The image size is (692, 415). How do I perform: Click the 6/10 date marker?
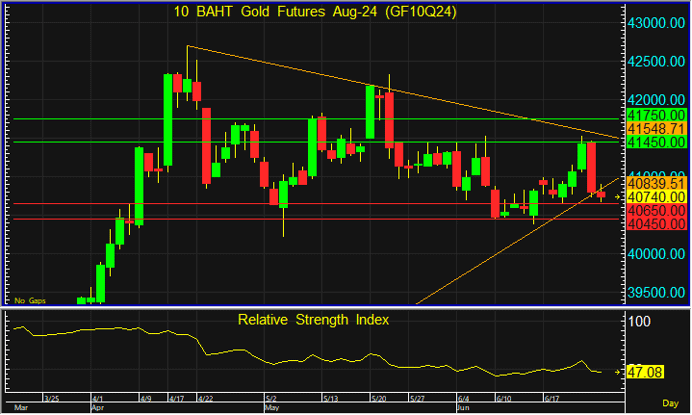503,399
